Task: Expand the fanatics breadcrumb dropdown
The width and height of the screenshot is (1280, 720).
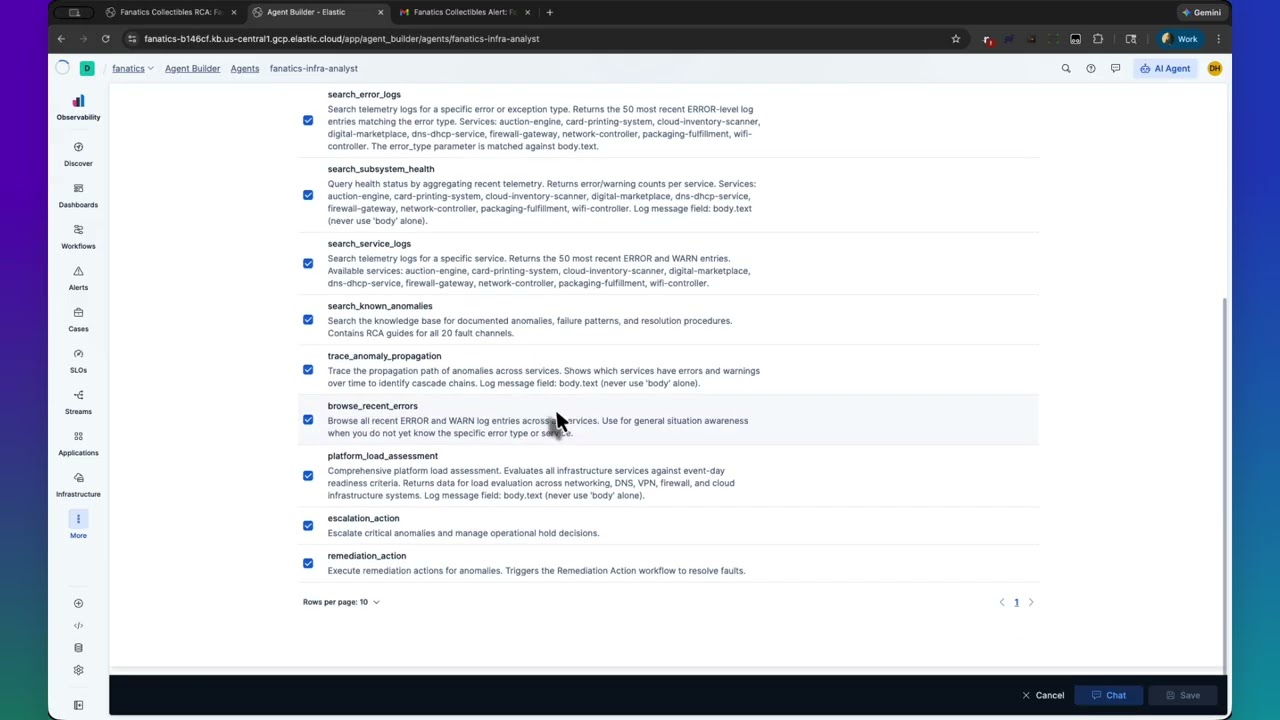Action: point(133,68)
